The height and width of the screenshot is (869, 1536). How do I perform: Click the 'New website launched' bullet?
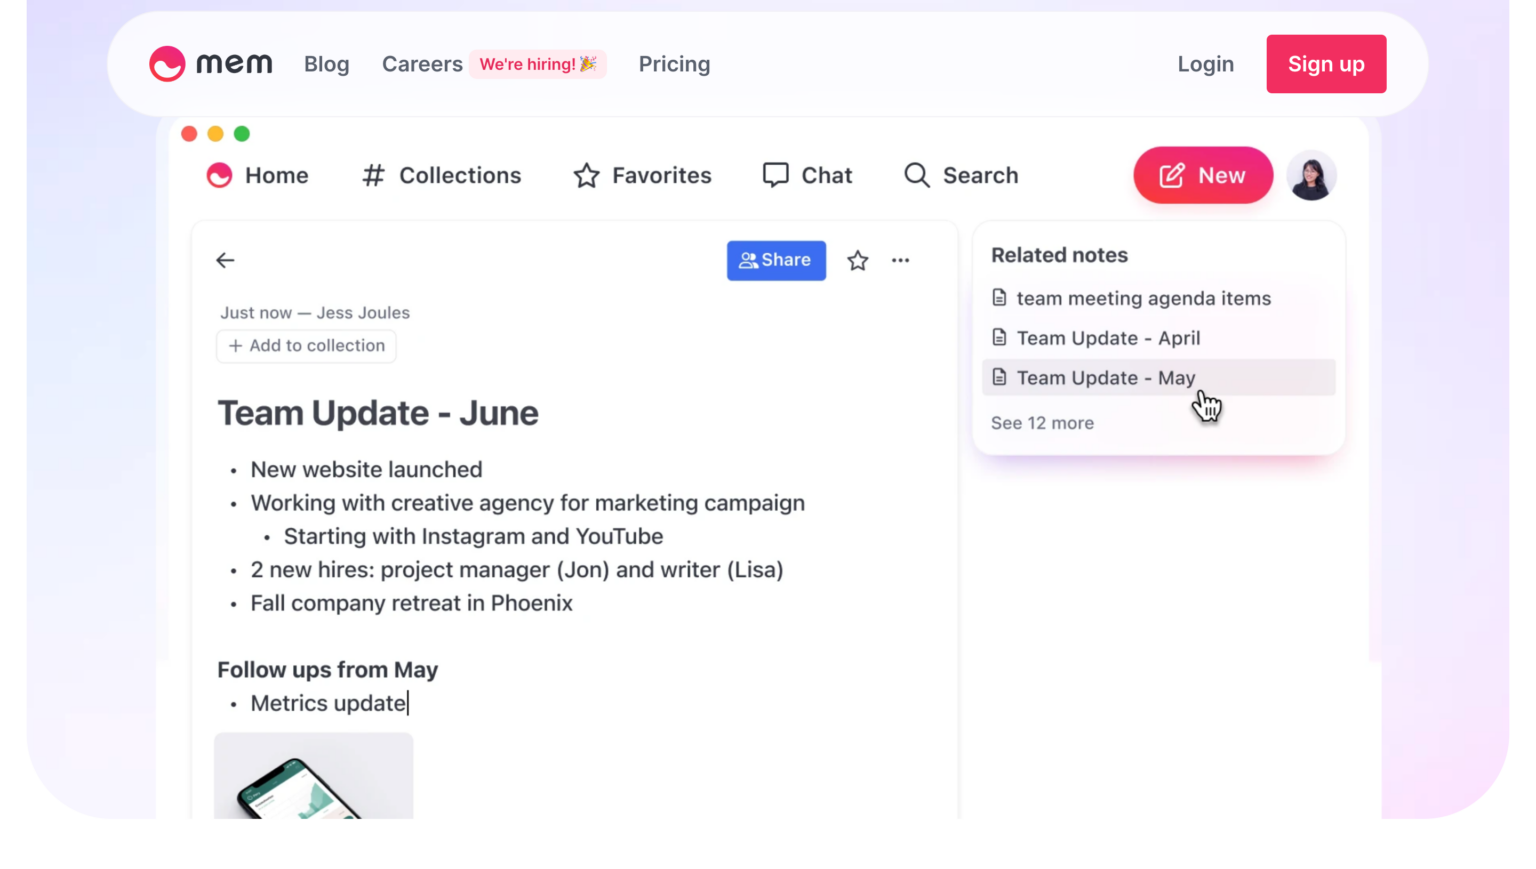366,469
